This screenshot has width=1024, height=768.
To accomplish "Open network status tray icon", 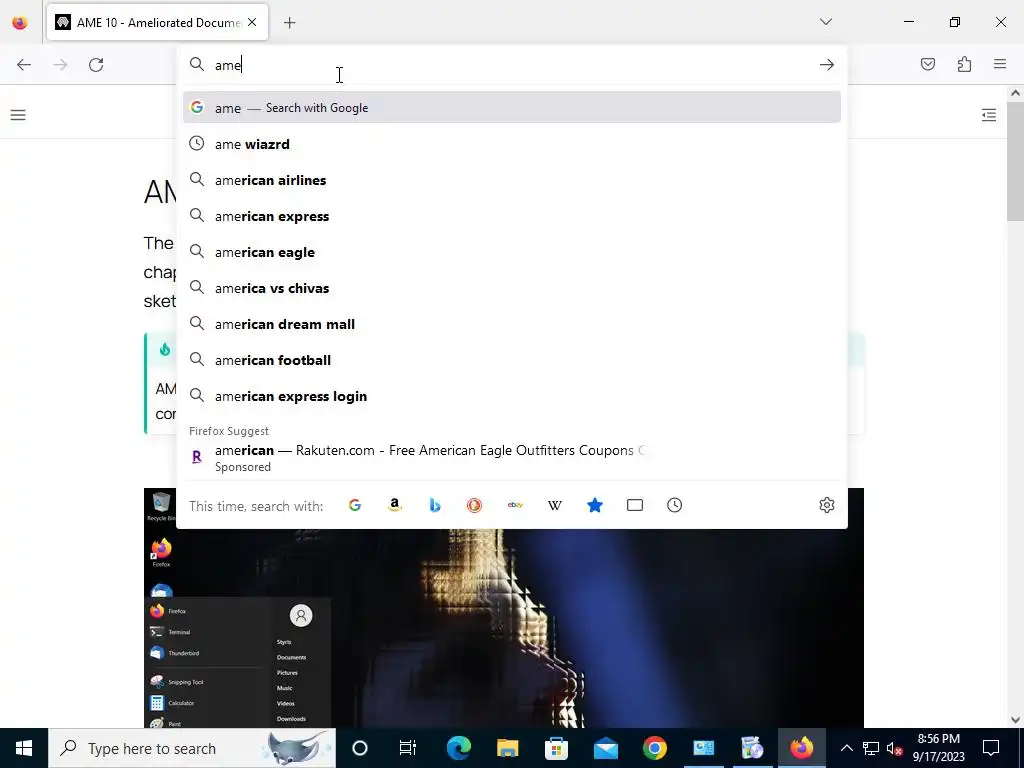I will [x=871, y=748].
